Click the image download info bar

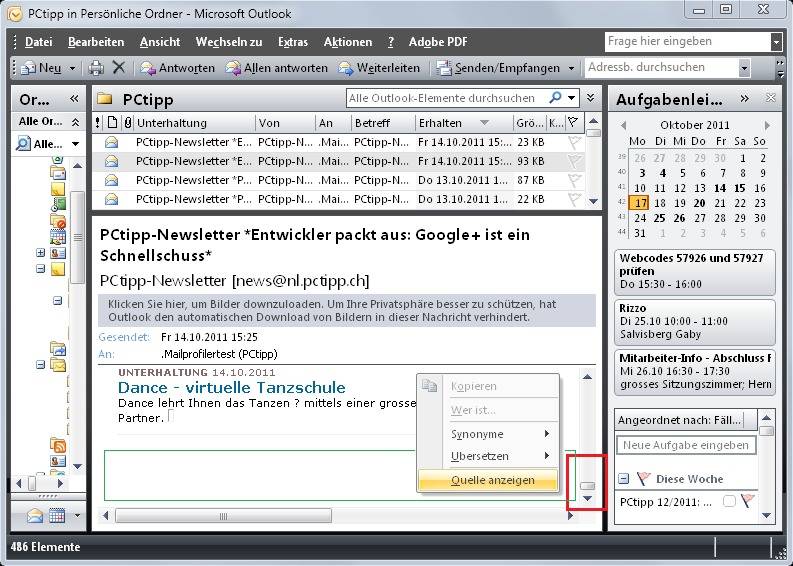point(347,311)
